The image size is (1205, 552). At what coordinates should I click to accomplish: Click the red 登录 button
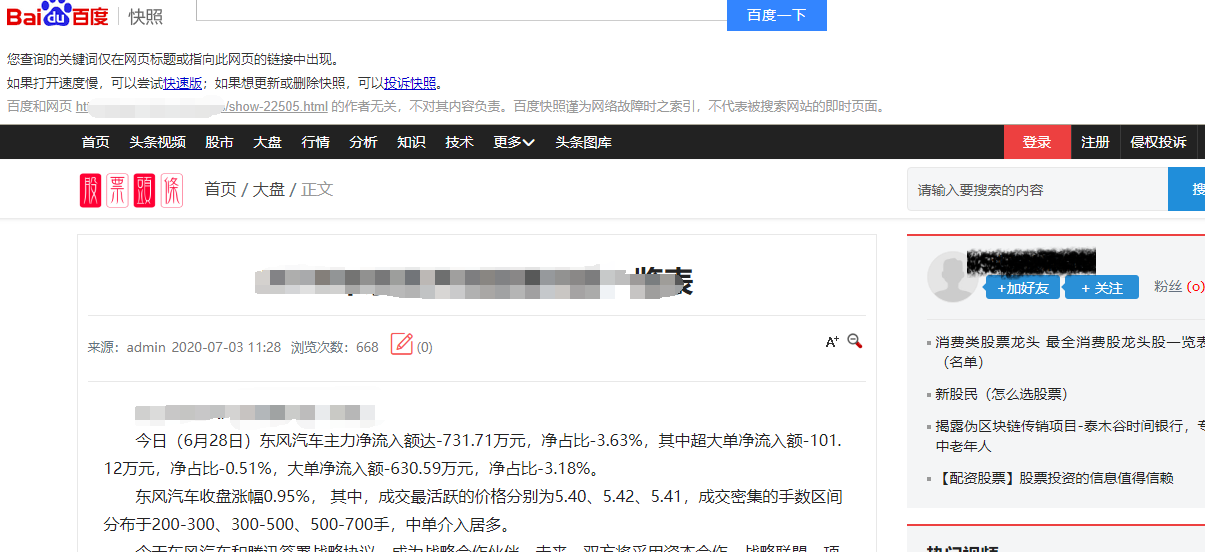(x=1037, y=142)
